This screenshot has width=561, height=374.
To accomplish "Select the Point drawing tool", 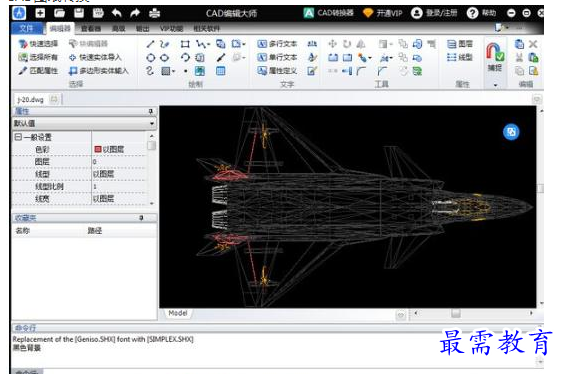I will click(x=185, y=71).
